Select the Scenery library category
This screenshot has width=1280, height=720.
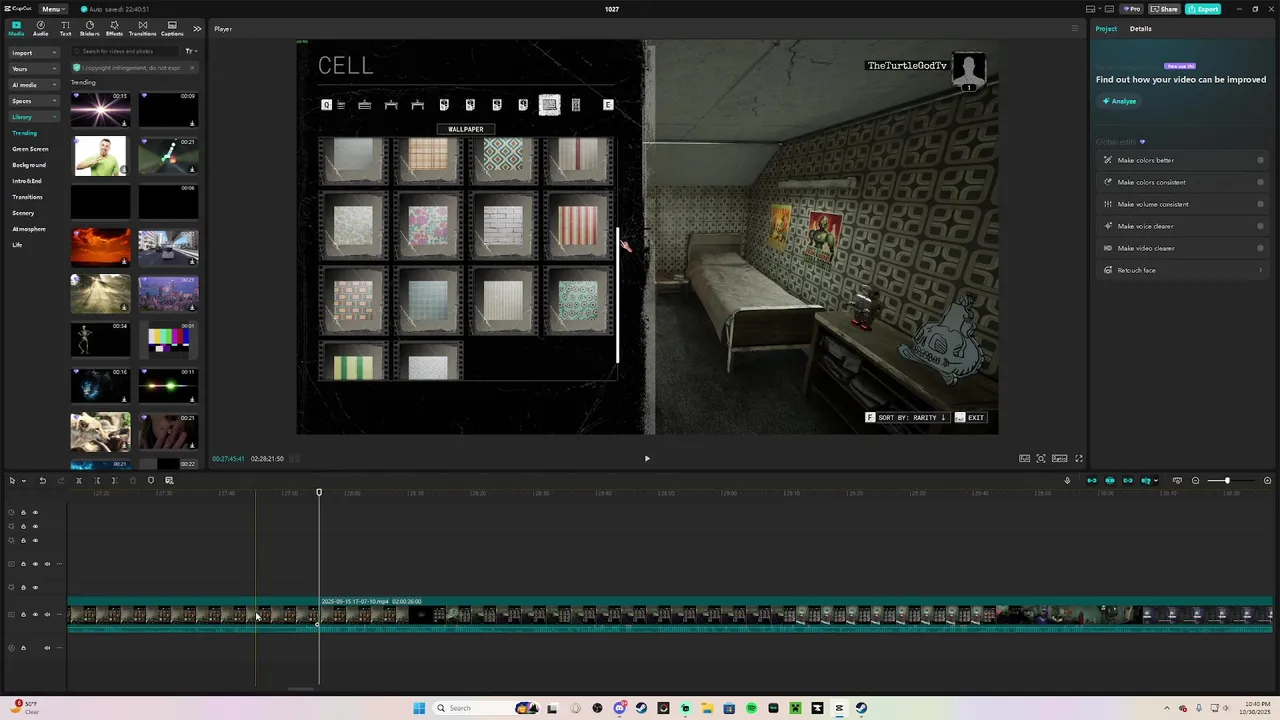click(x=23, y=213)
